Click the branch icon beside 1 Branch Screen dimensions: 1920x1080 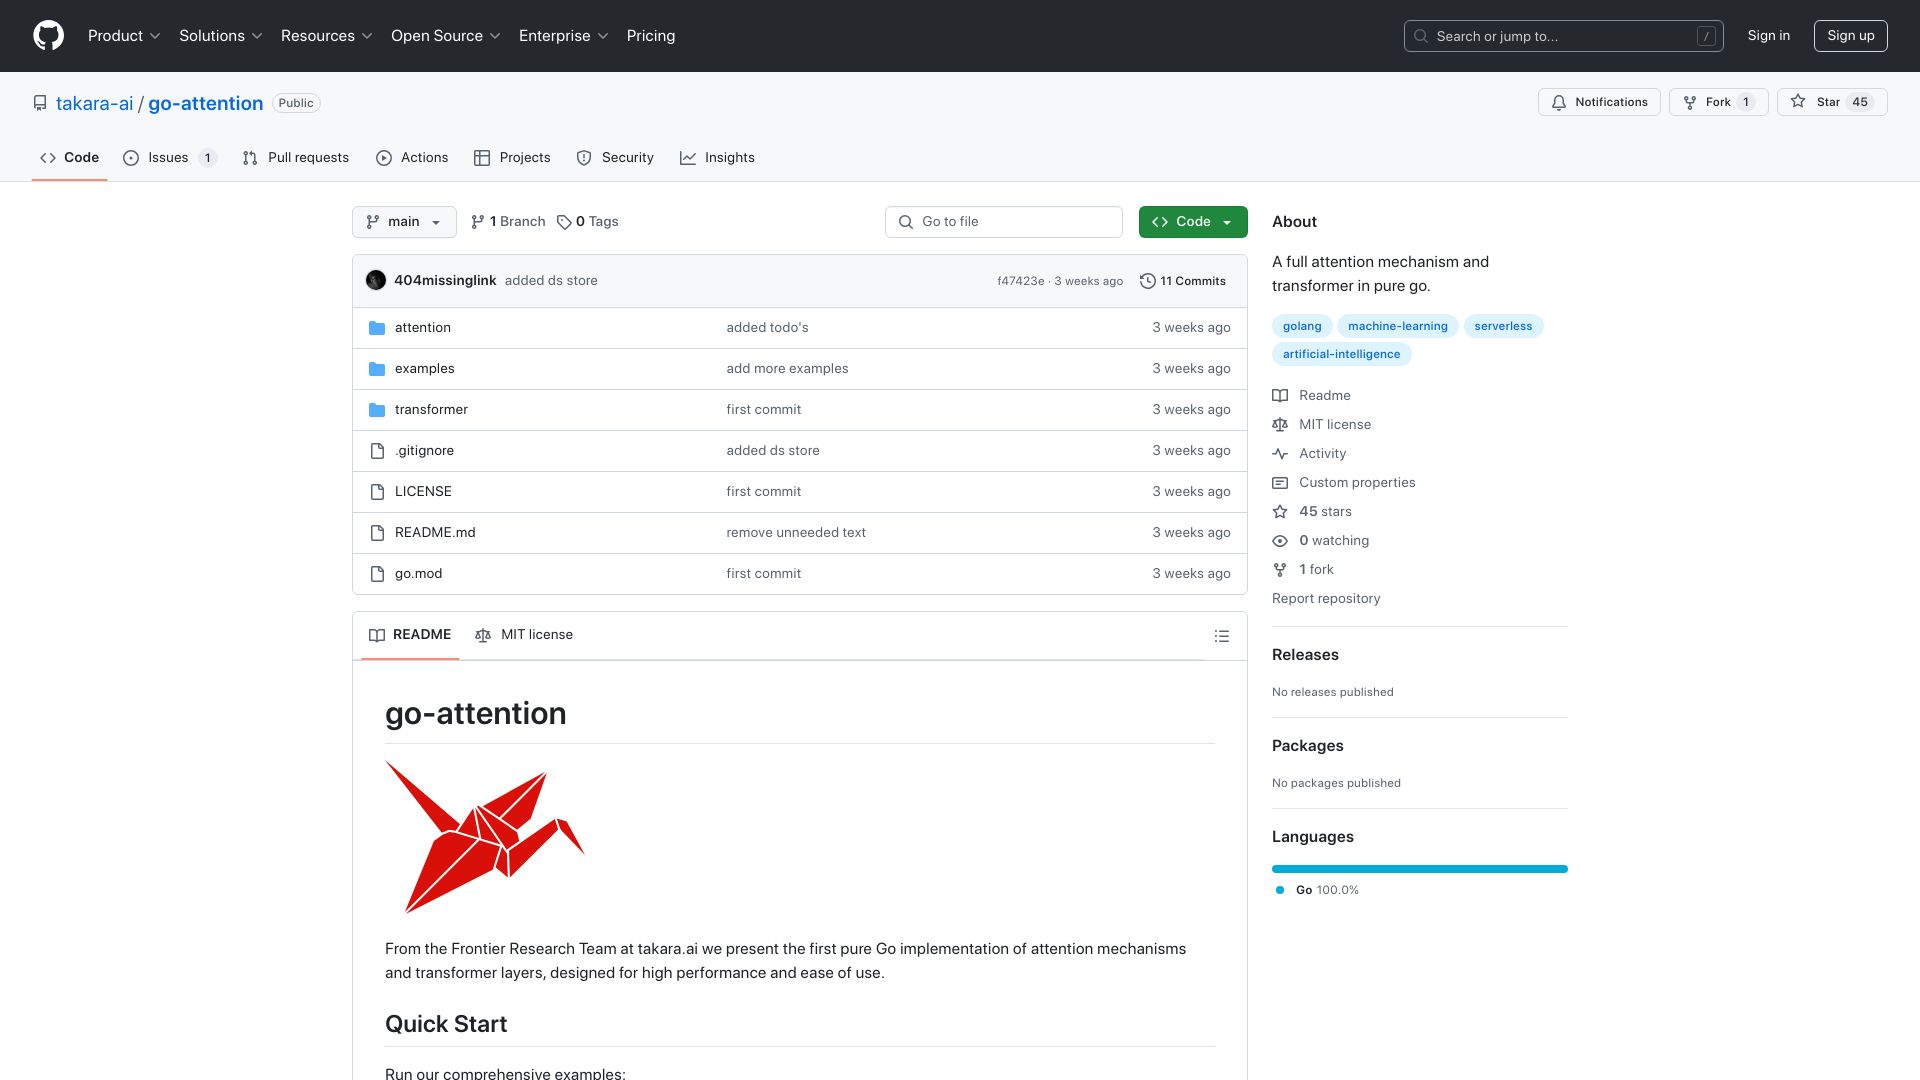(478, 222)
